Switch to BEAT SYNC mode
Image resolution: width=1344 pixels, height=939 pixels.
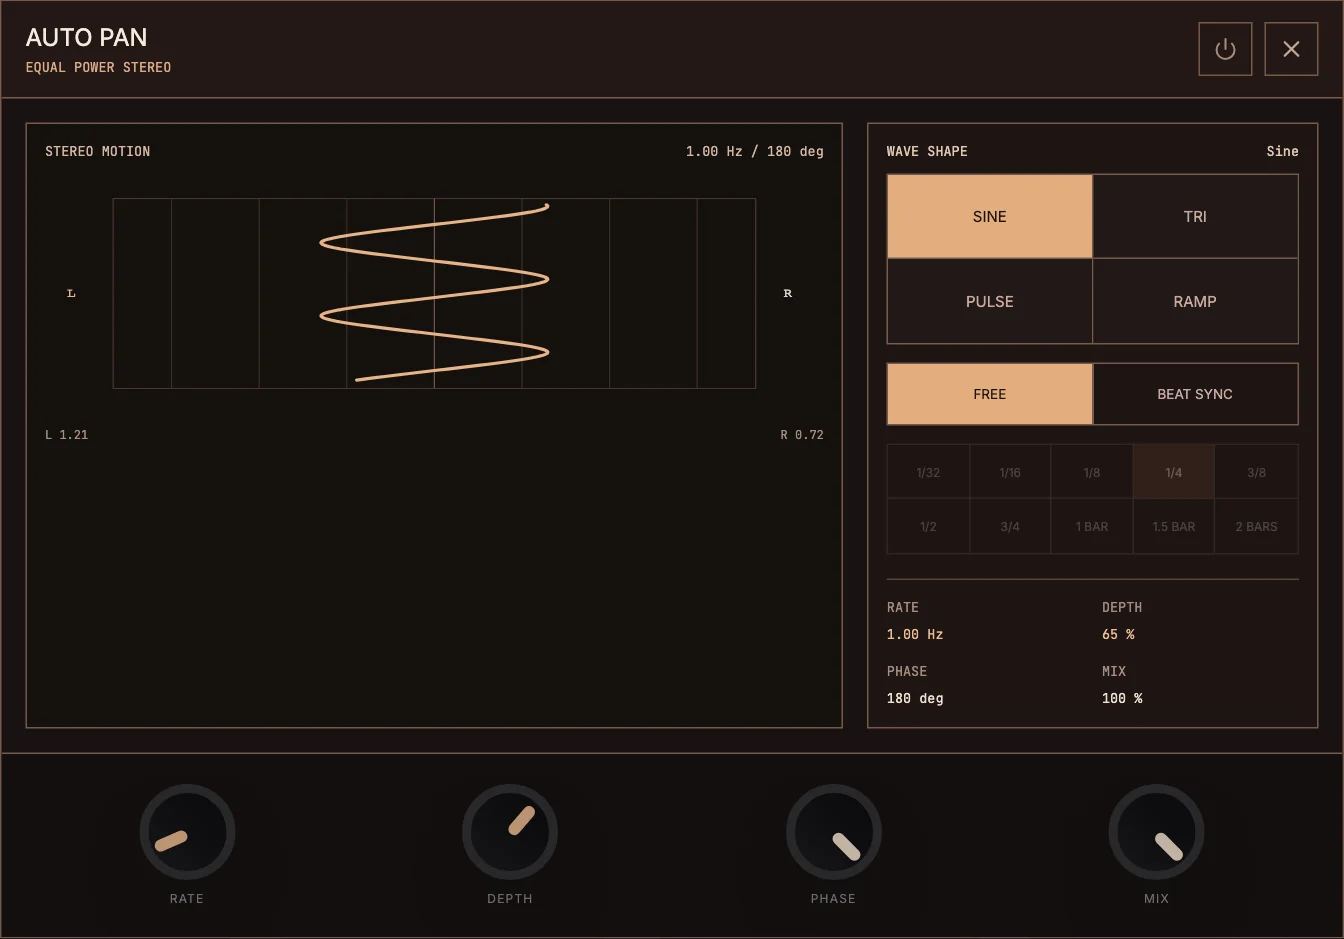click(1195, 394)
